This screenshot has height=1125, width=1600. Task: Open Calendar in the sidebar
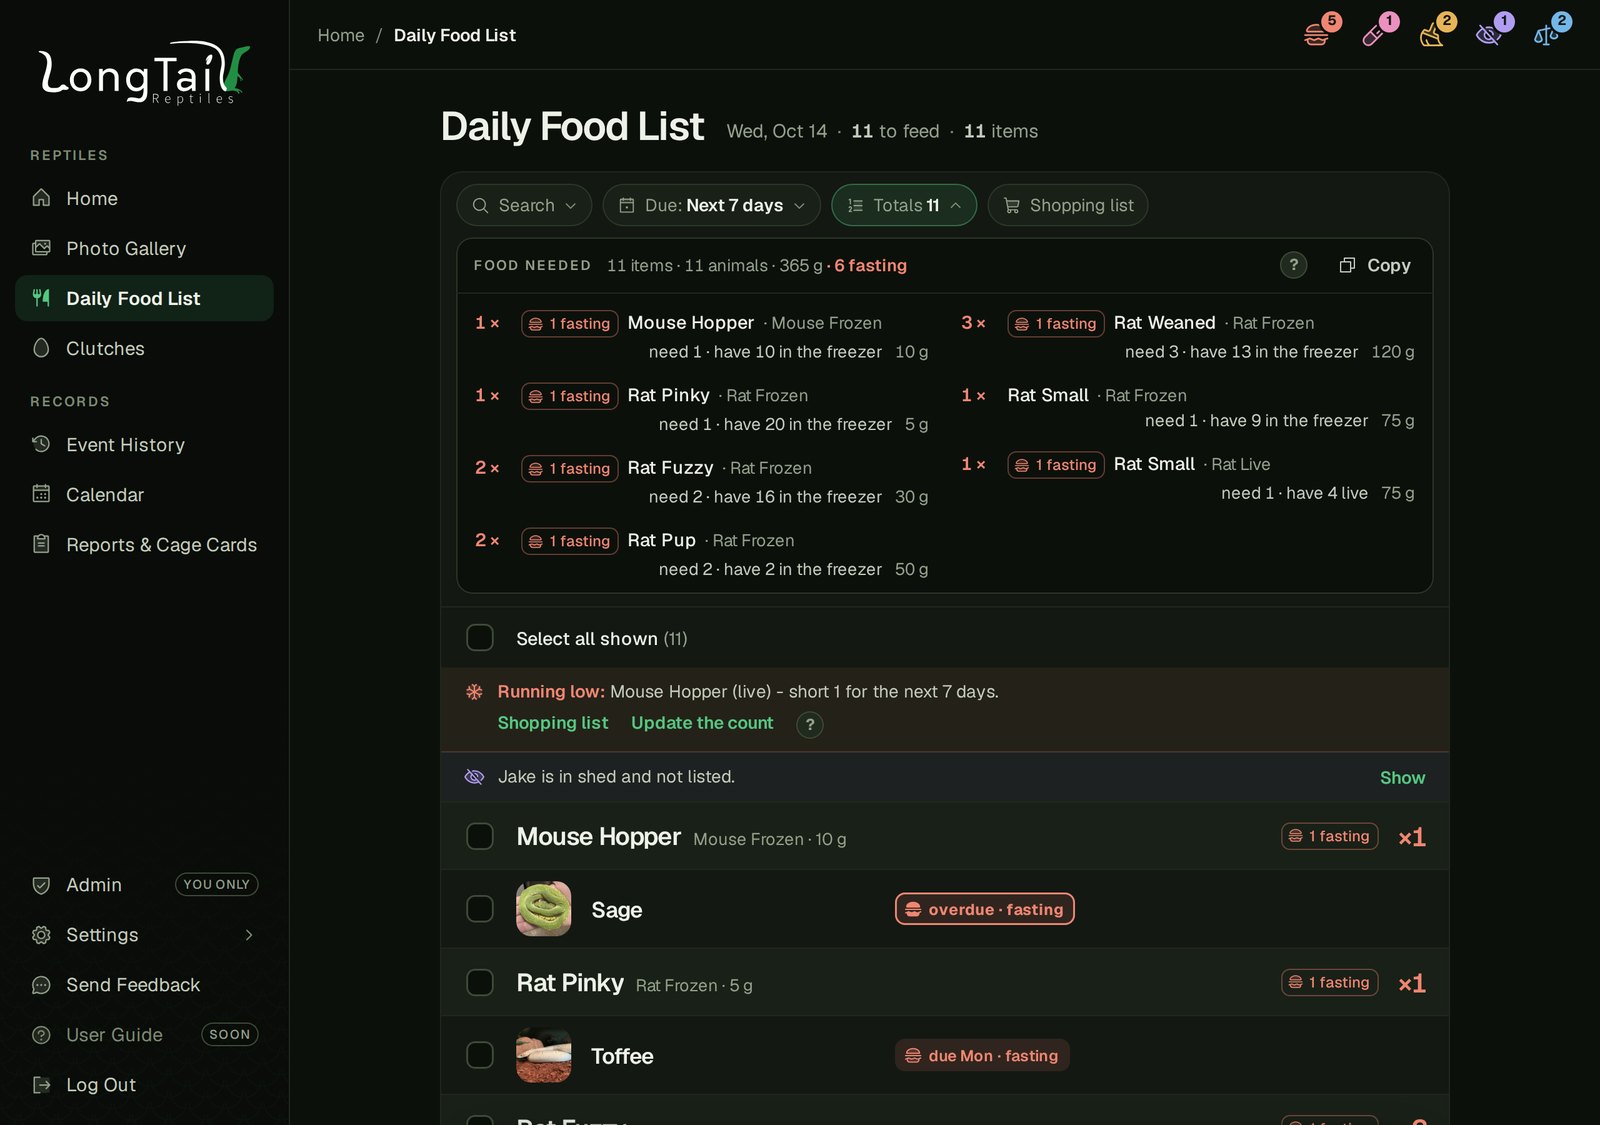(144, 494)
